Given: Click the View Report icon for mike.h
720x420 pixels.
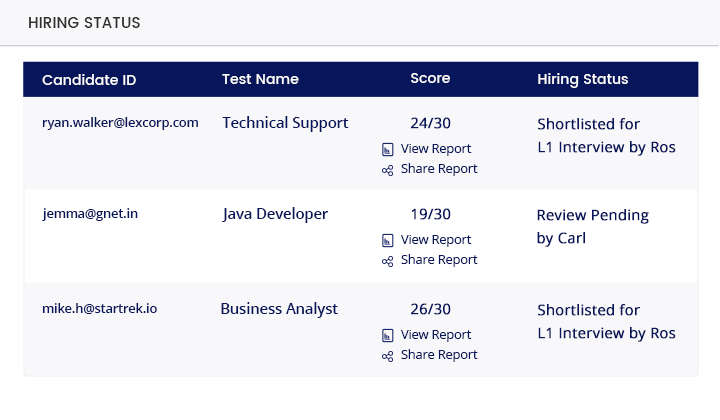Looking at the screenshot, I should (388, 335).
